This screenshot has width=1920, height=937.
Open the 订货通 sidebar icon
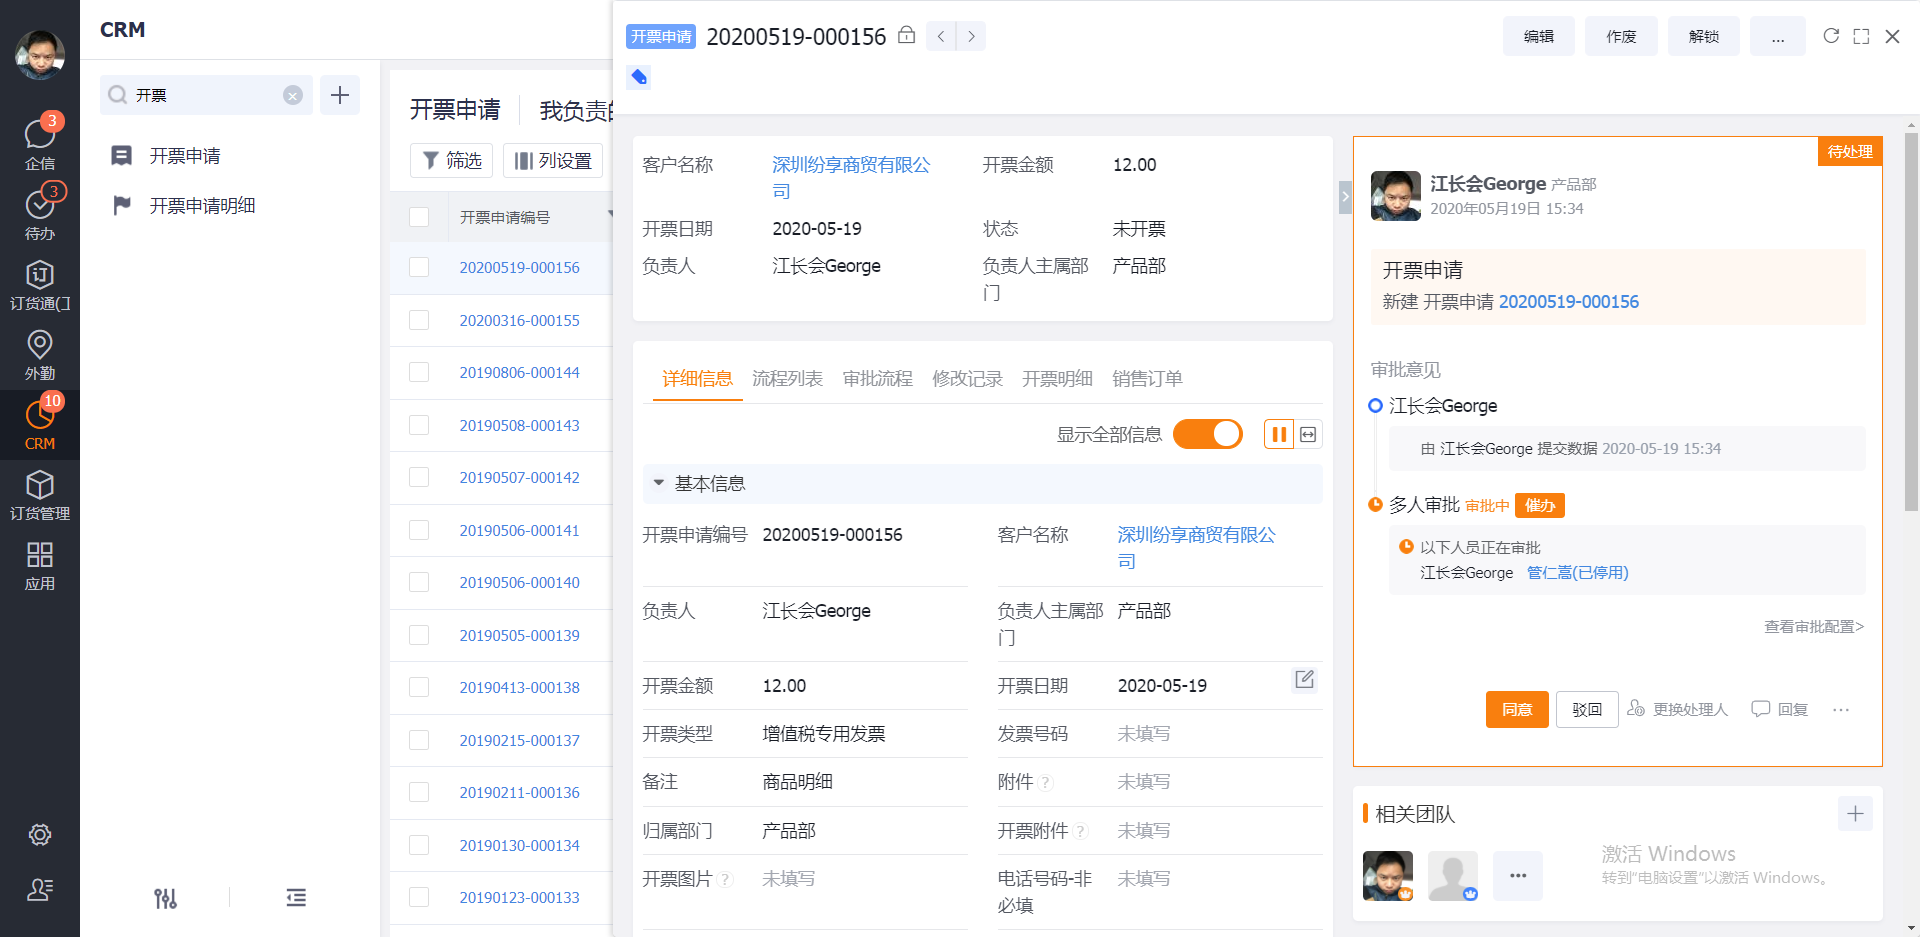[x=40, y=284]
